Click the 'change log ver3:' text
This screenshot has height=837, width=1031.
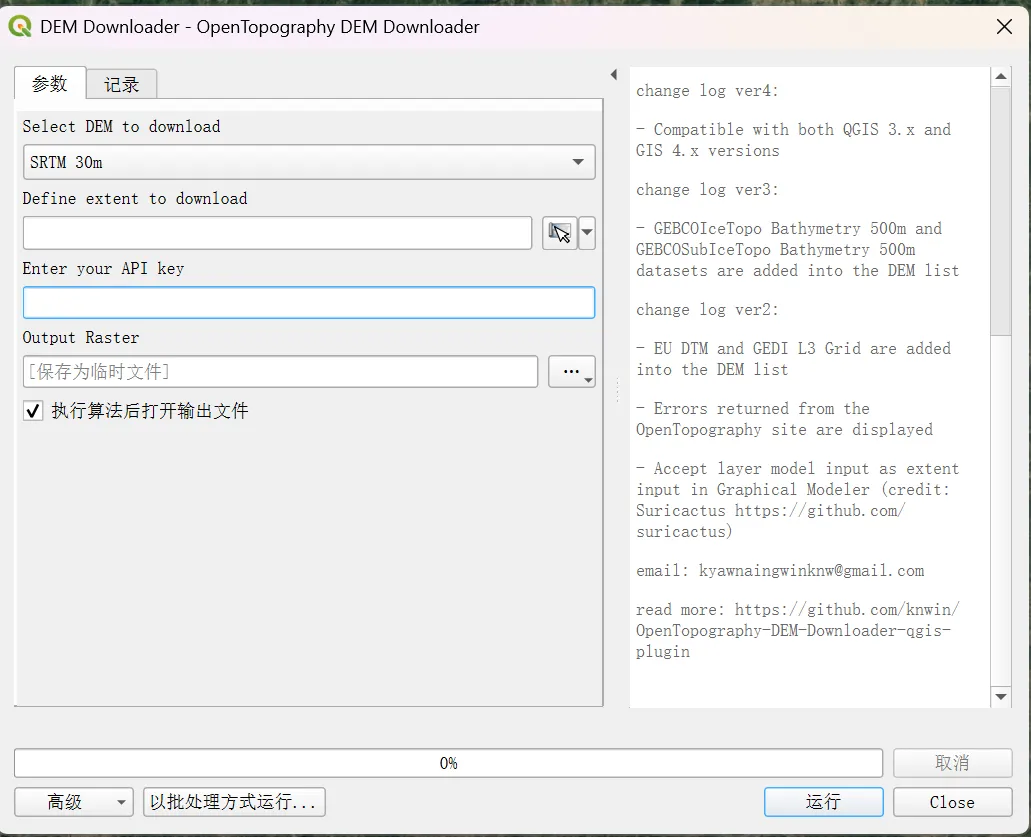tap(707, 190)
